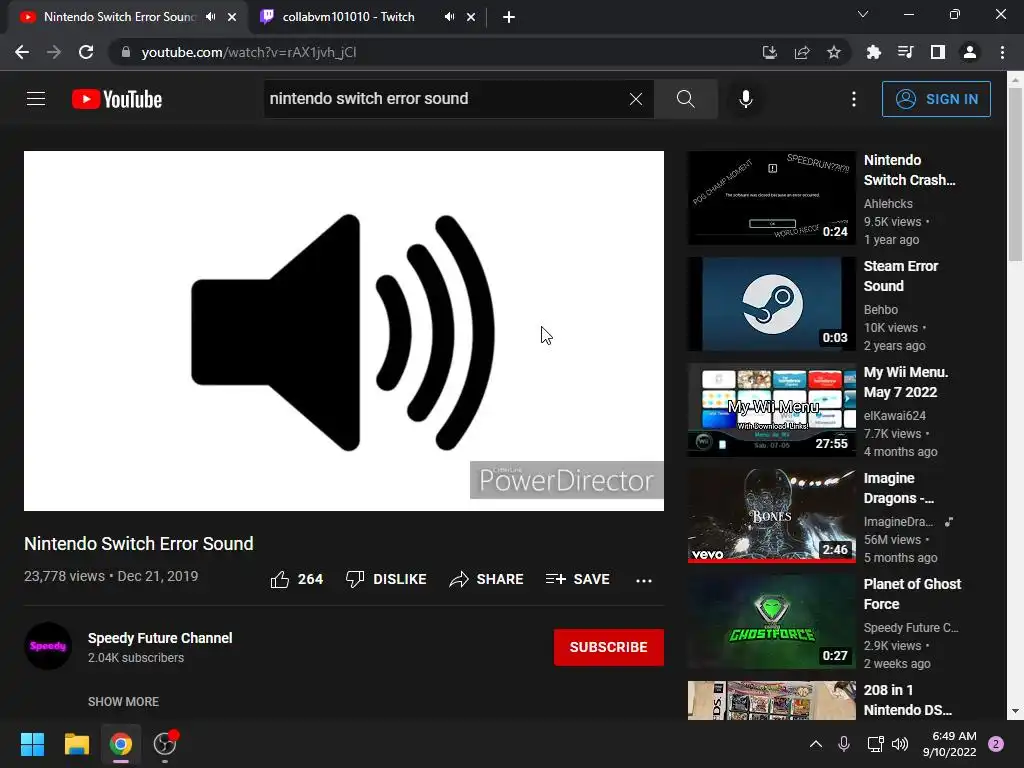Play the Planet of Ghost Force thumbnail

point(772,622)
